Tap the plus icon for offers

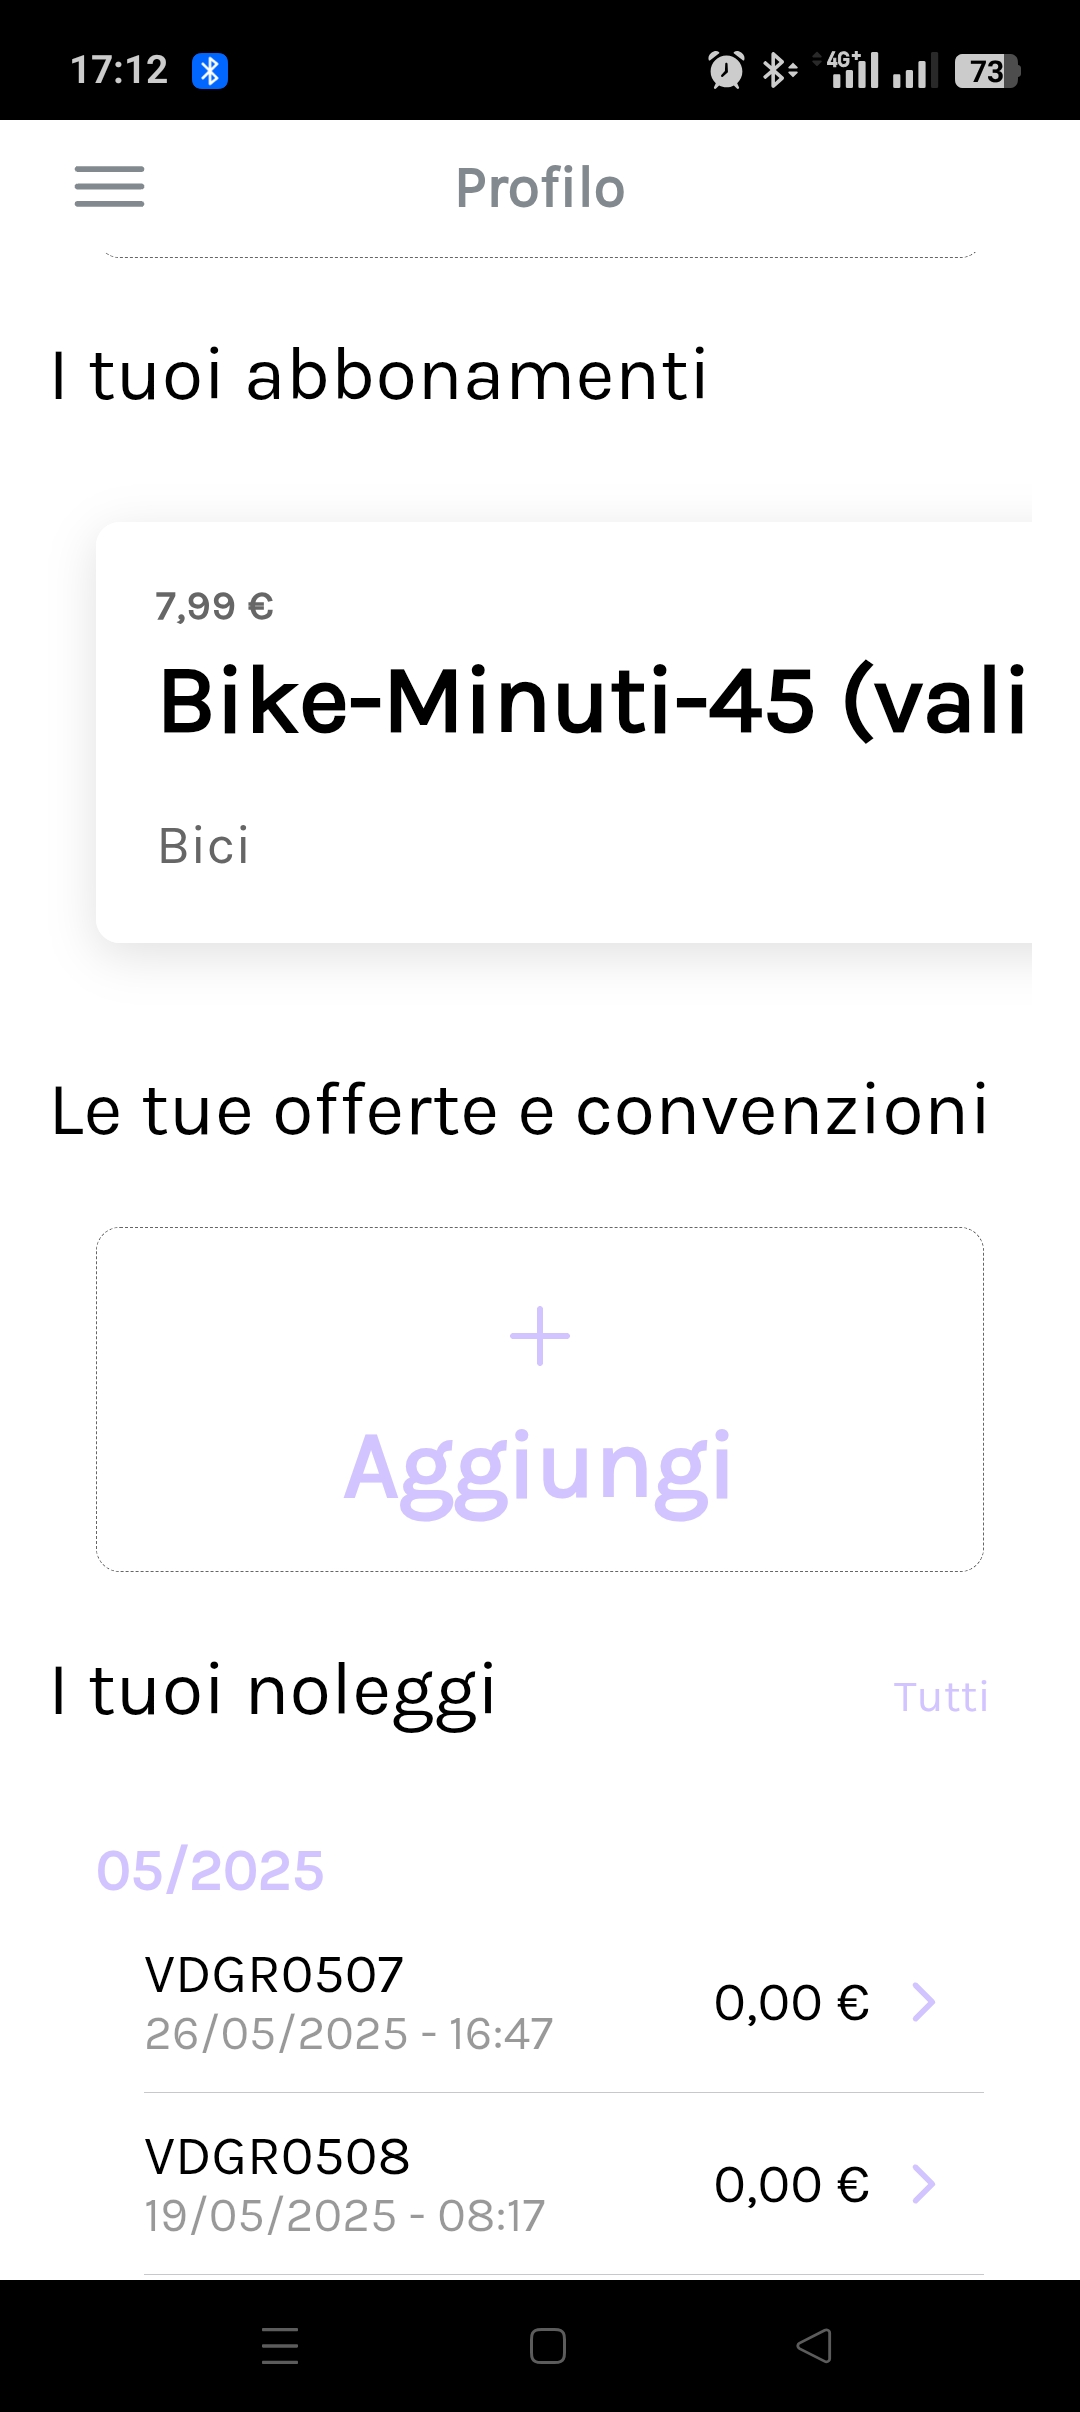(x=540, y=1336)
